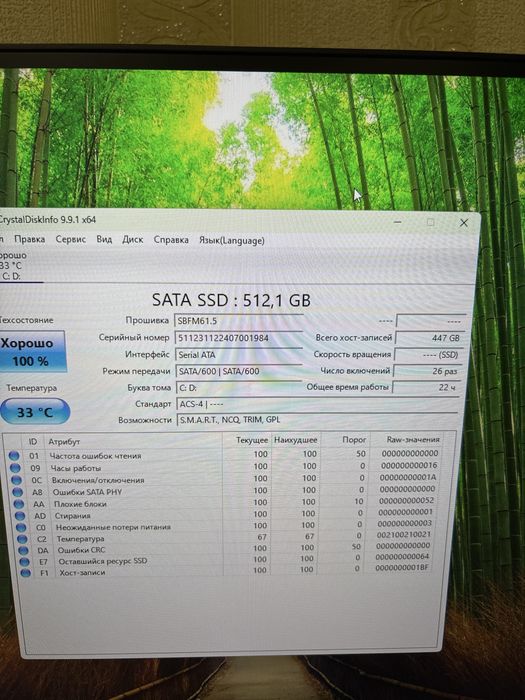525x700 pixels.
Task: Click the Прошивка field showing SBFM61.5
Action: click(x=239, y=321)
